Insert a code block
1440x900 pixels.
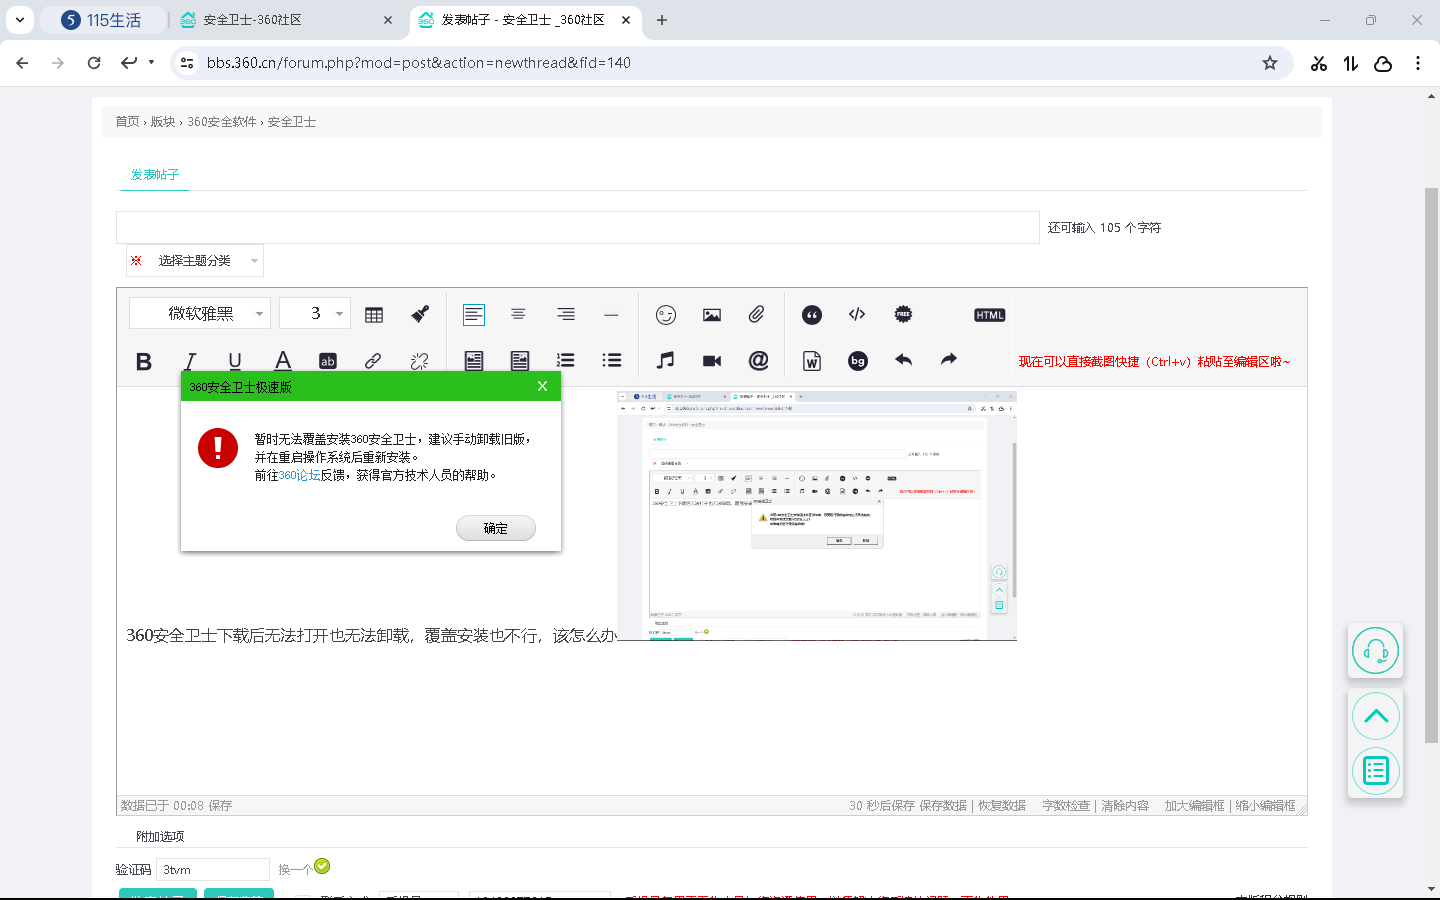pos(857,314)
